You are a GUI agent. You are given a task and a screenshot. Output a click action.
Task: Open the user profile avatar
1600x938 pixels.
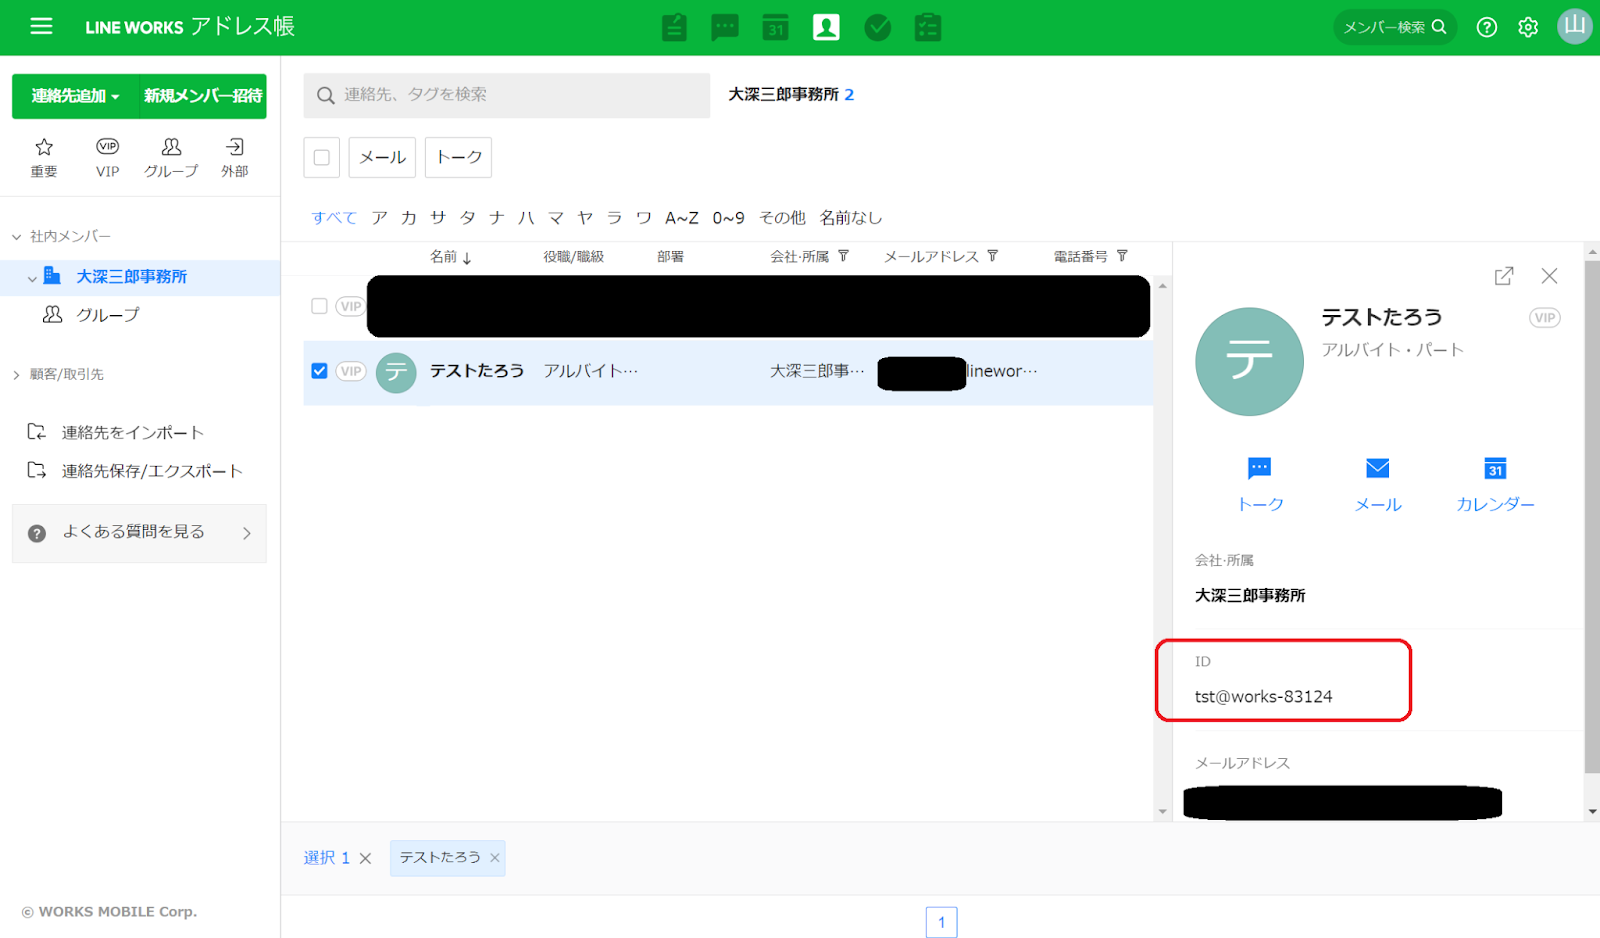click(1575, 26)
